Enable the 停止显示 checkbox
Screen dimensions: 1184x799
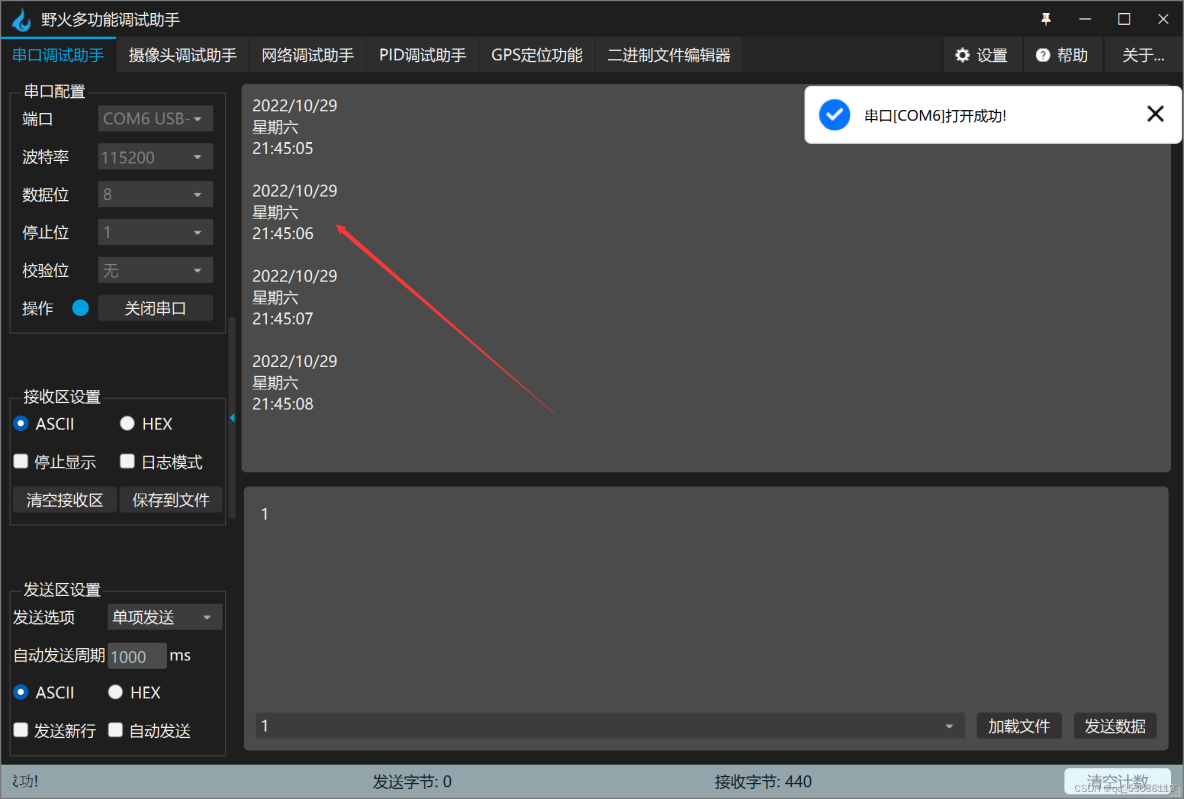pos(21,461)
